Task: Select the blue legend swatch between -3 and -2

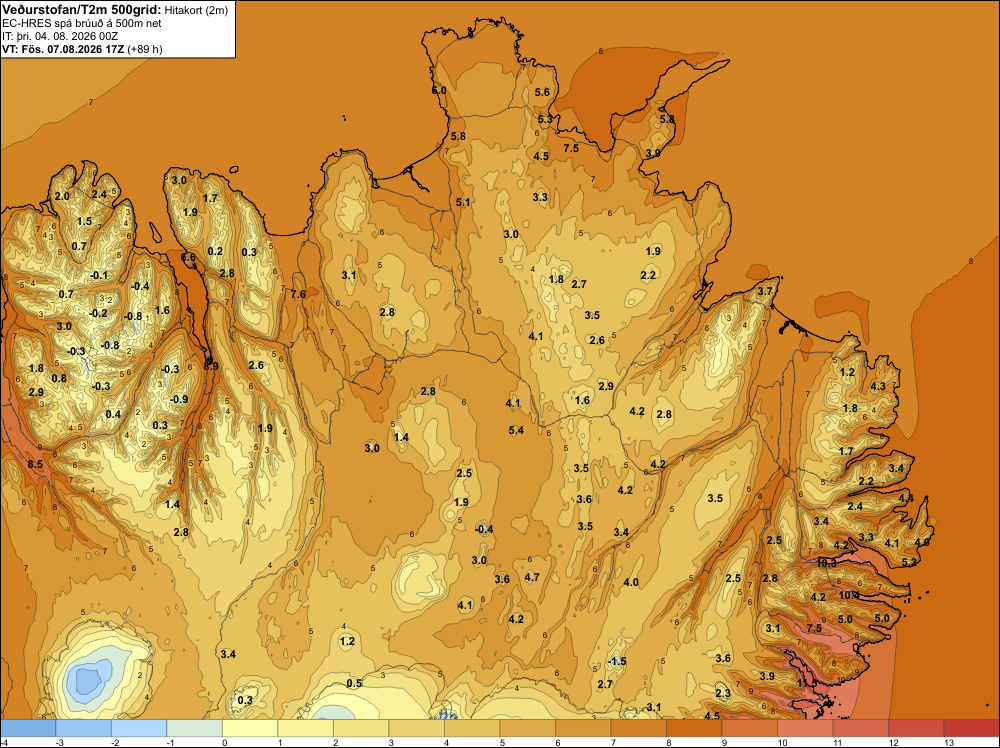Action: (x=84, y=728)
